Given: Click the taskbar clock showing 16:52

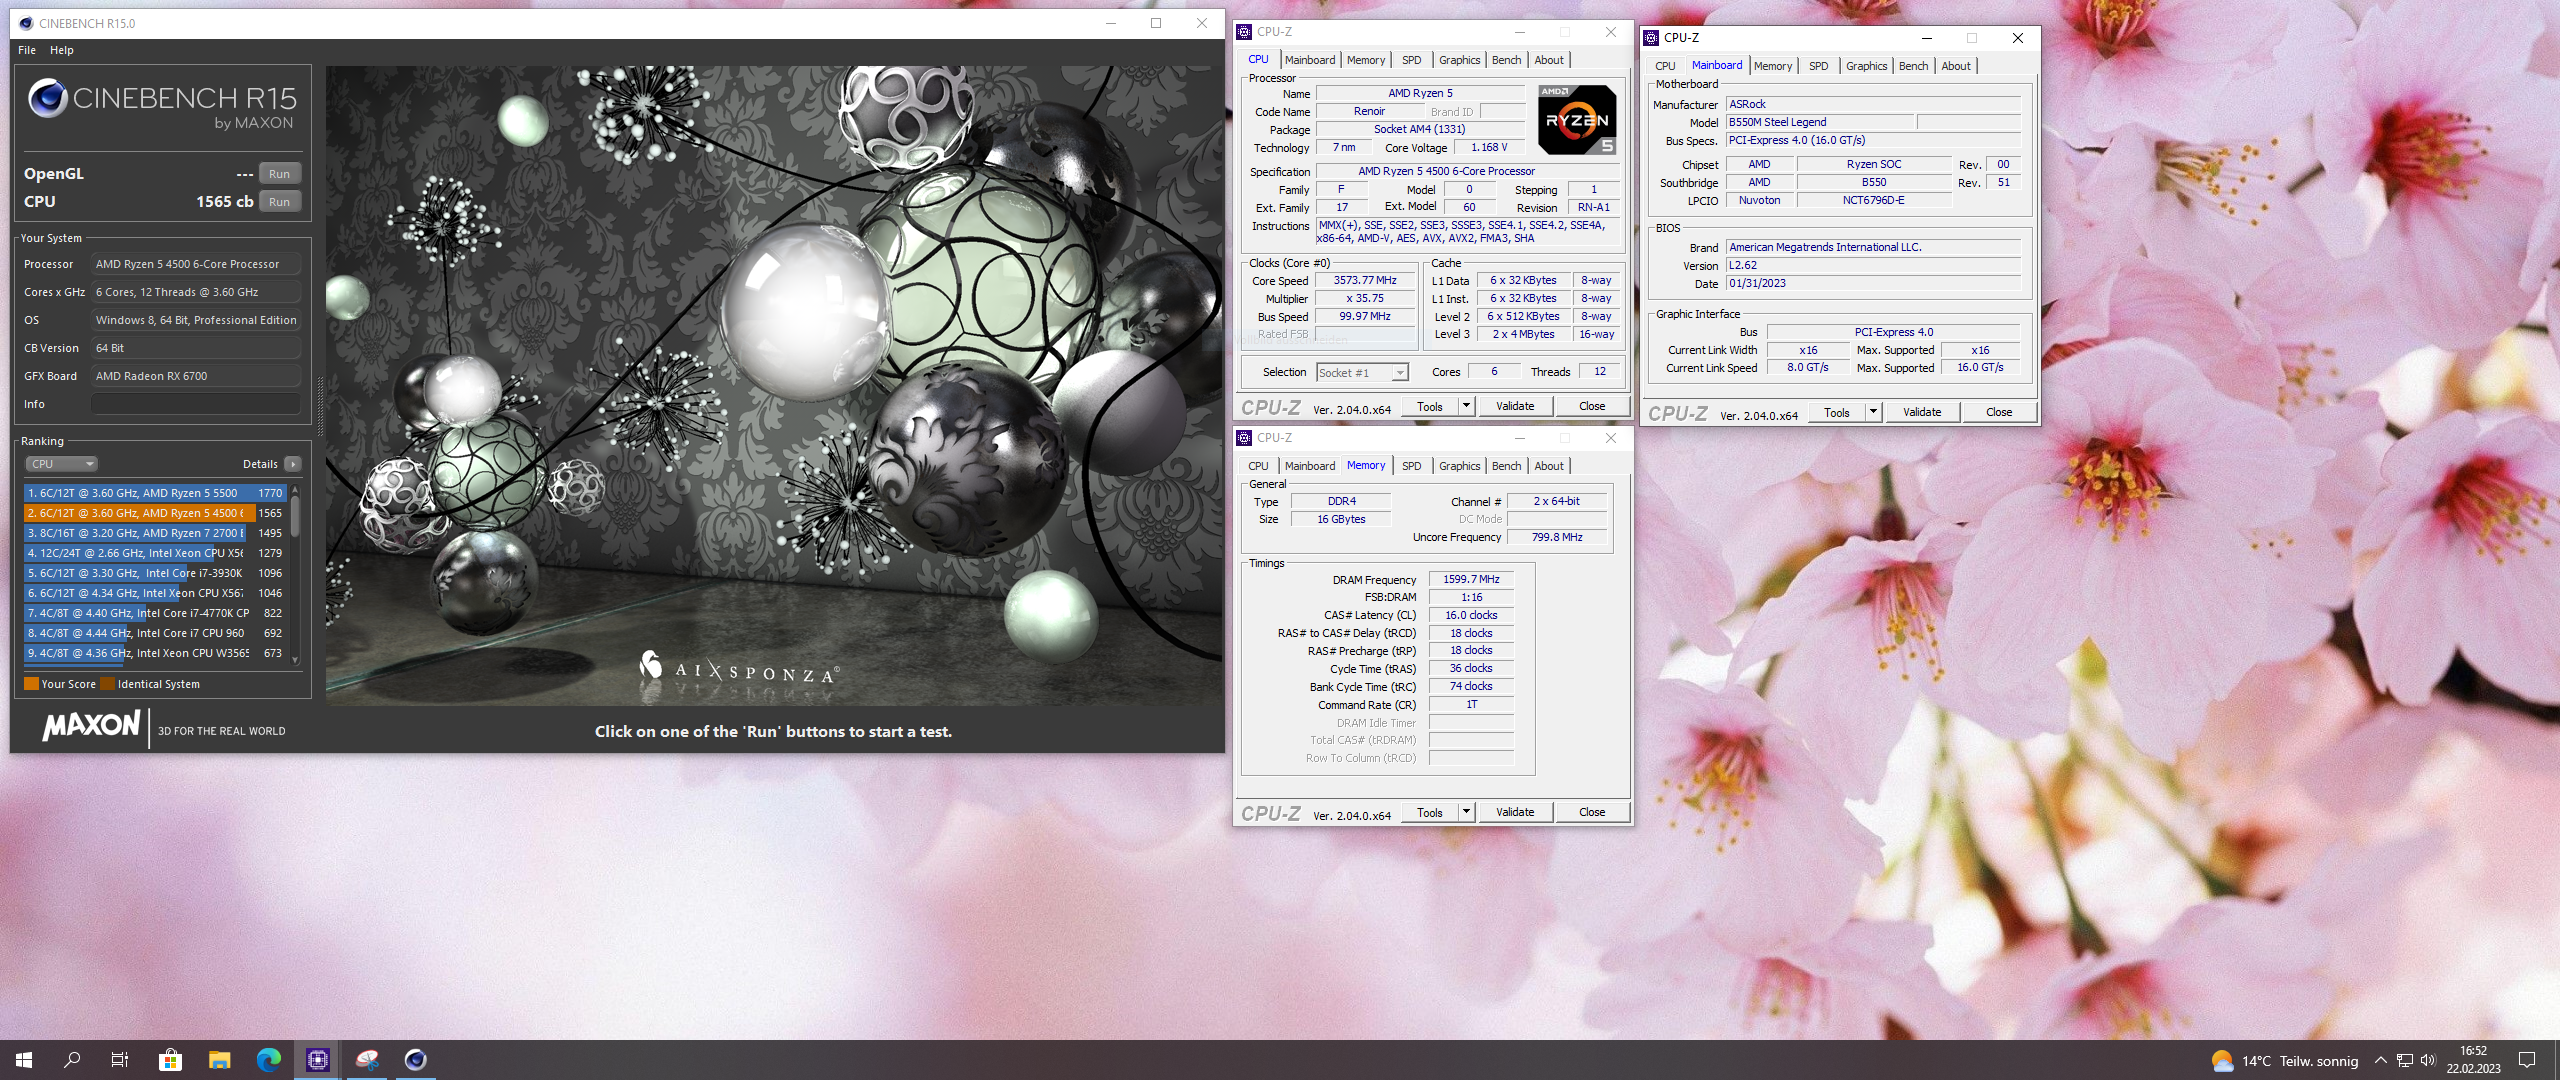Looking at the screenshot, I should point(2473,1060).
